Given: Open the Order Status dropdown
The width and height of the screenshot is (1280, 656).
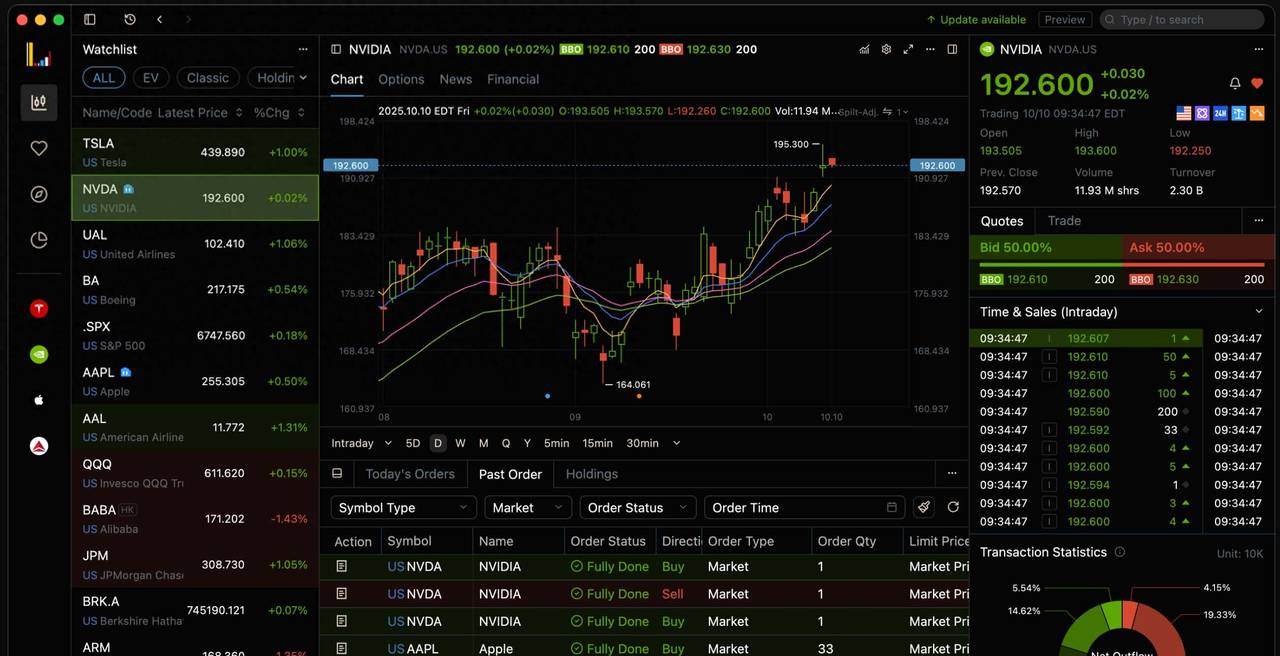Looking at the screenshot, I should (x=637, y=507).
